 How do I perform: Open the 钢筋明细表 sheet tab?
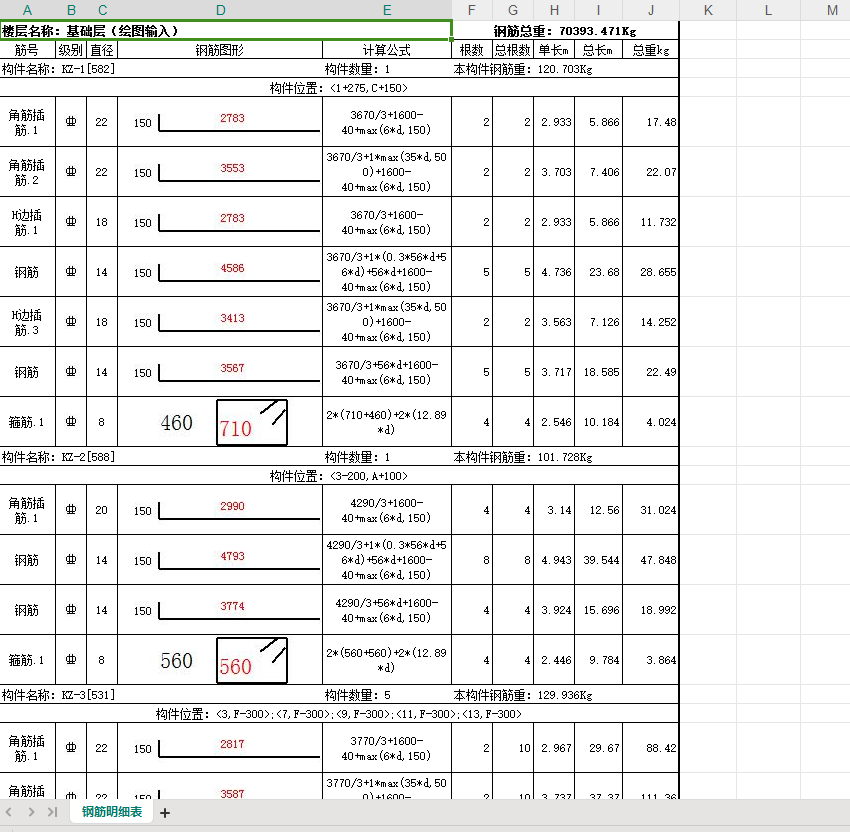pyautogui.click(x=112, y=811)
